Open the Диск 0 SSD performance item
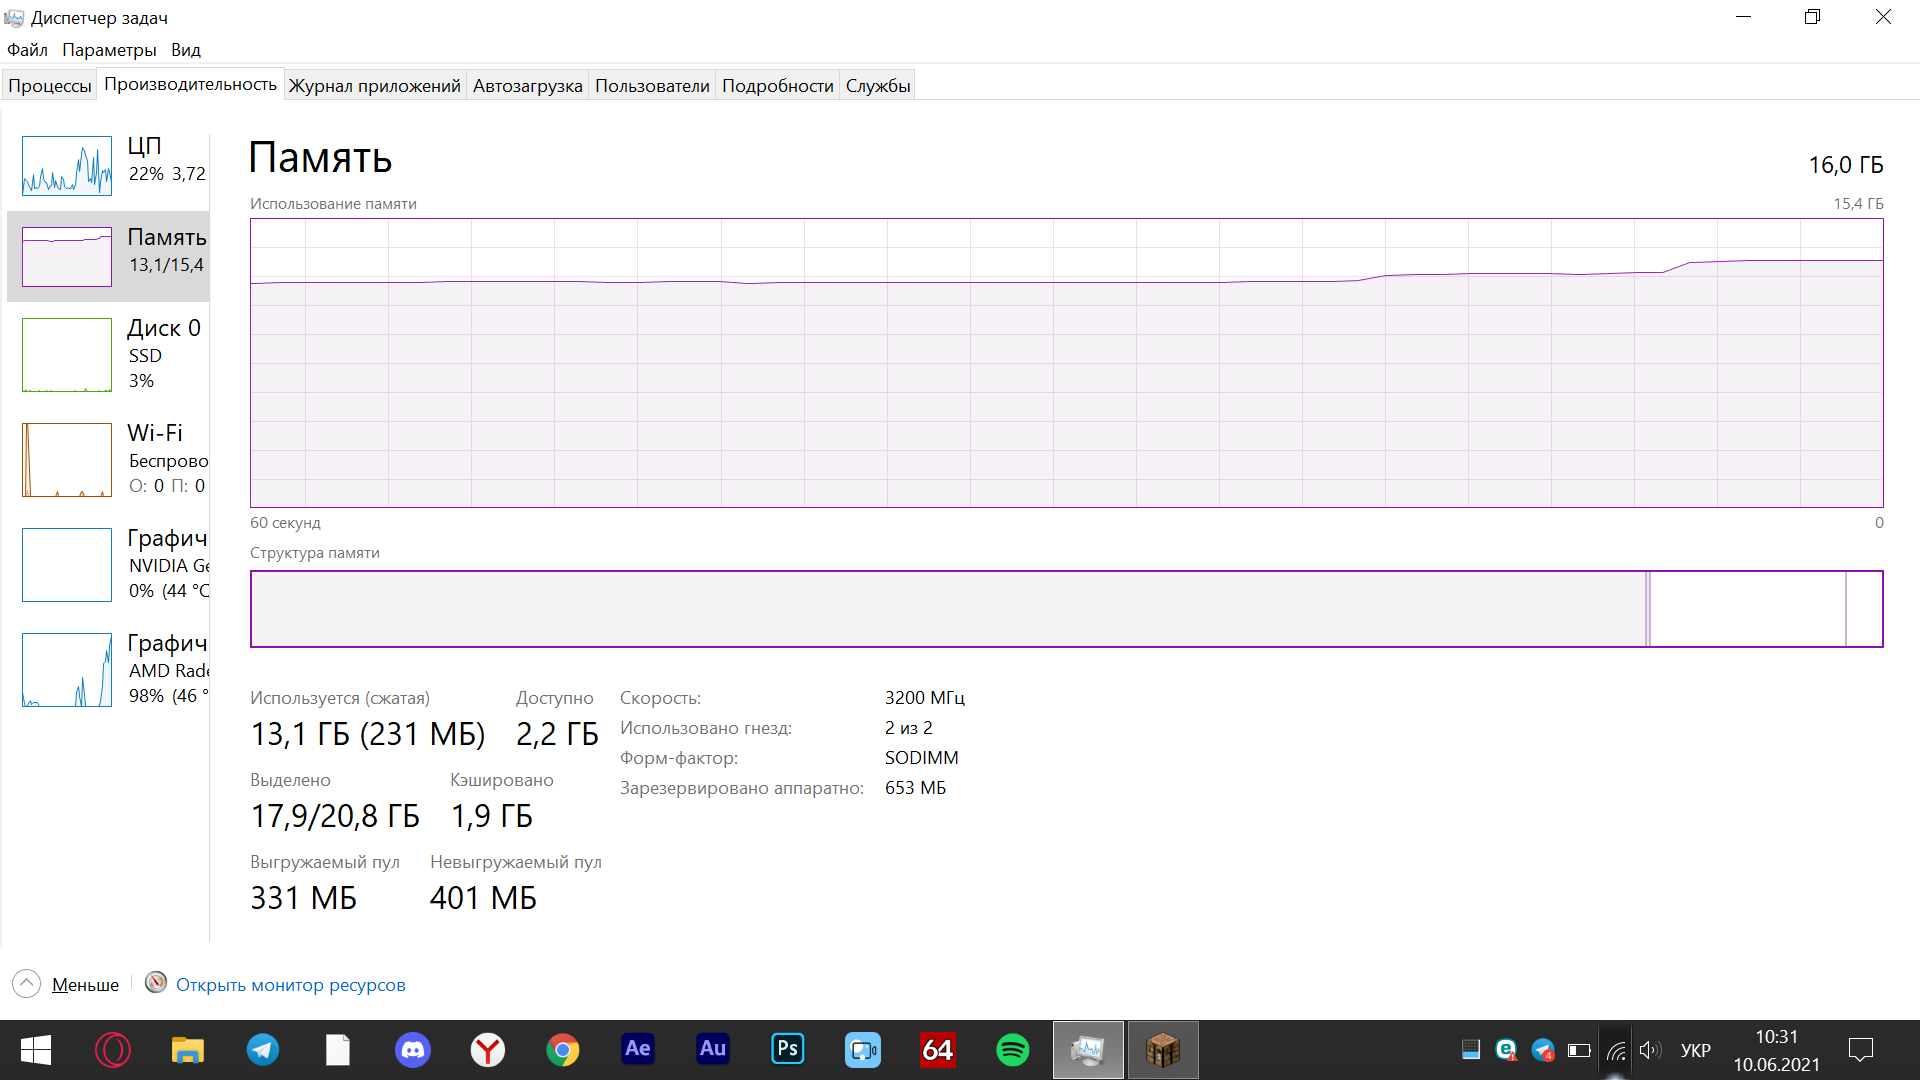The image size is (1920, 1080). coord(67,355)
